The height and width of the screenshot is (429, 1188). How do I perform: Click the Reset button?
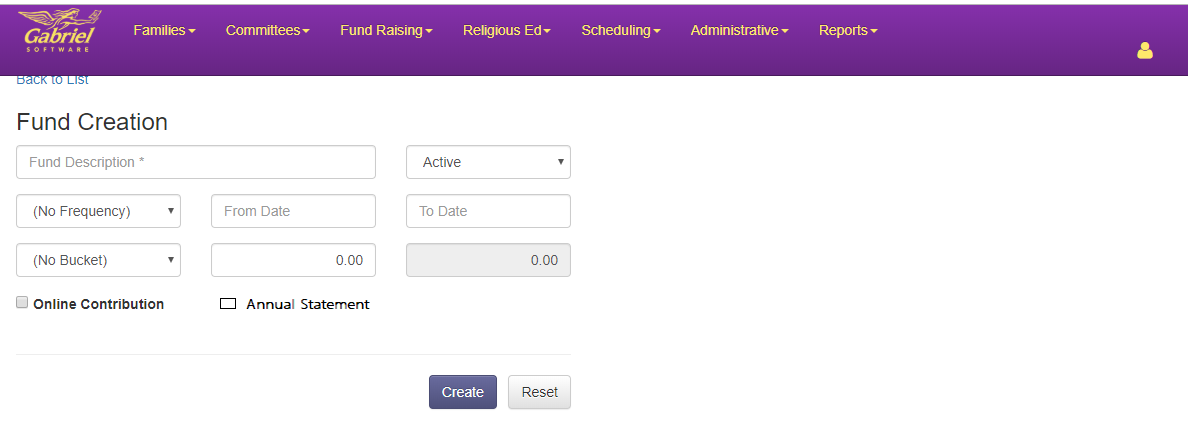539,392
